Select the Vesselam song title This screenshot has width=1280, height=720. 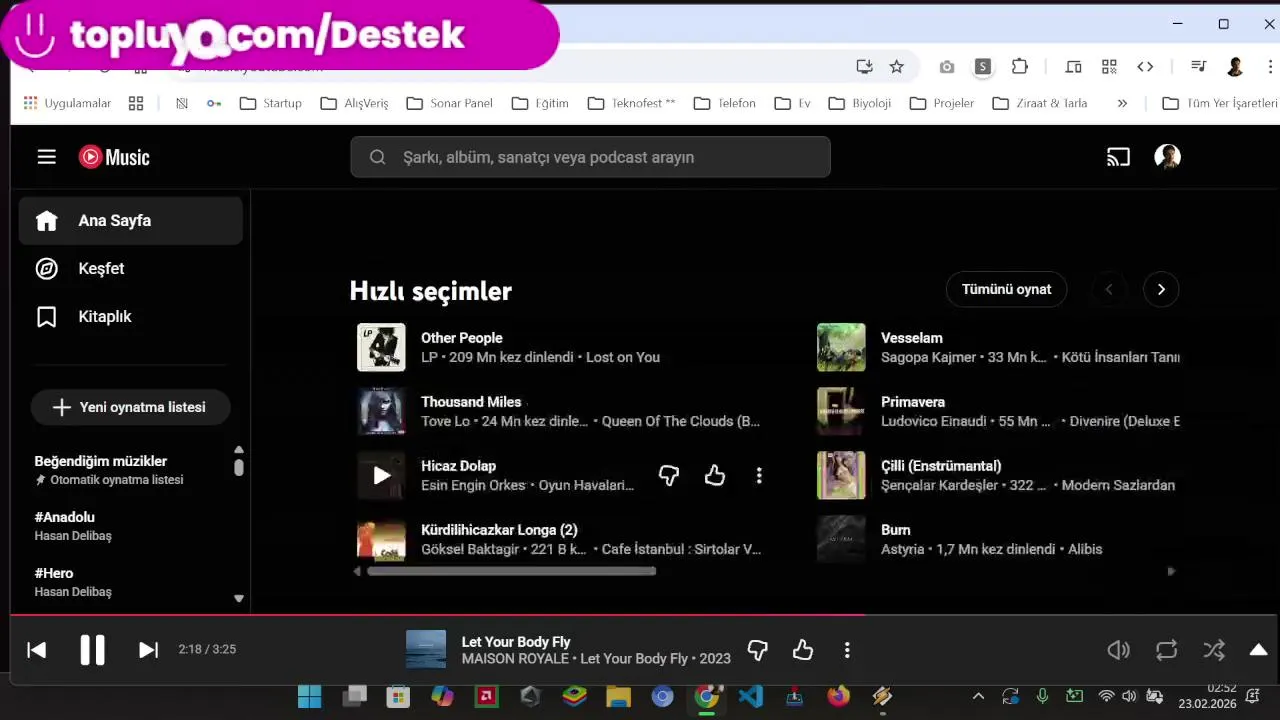pyautogui.click(x=911, y=338)
